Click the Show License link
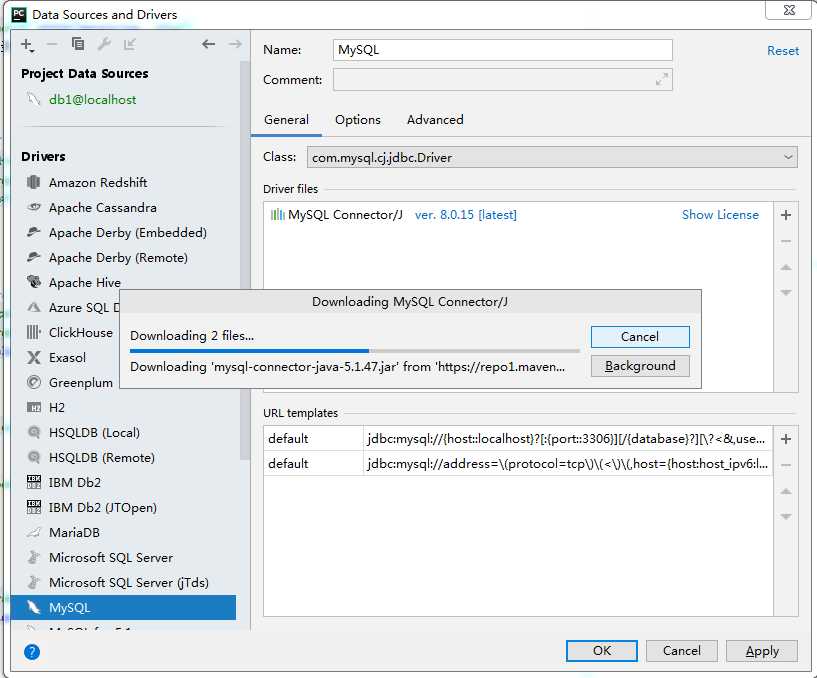The height and width of the screenshot is (678, 817). point(720,215)
